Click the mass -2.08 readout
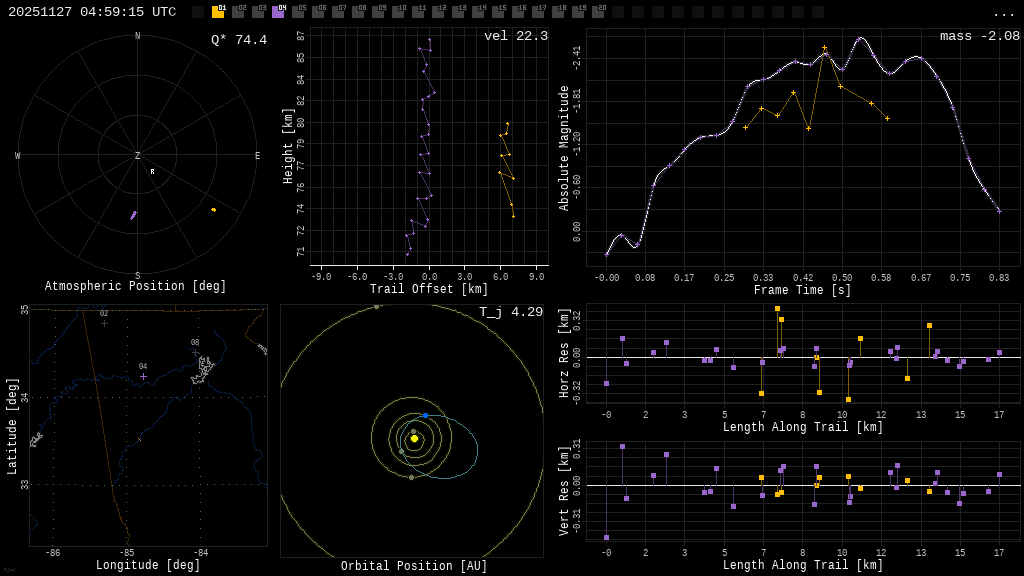Viewport: 1024px width, 576px height. tap(979, 36)
